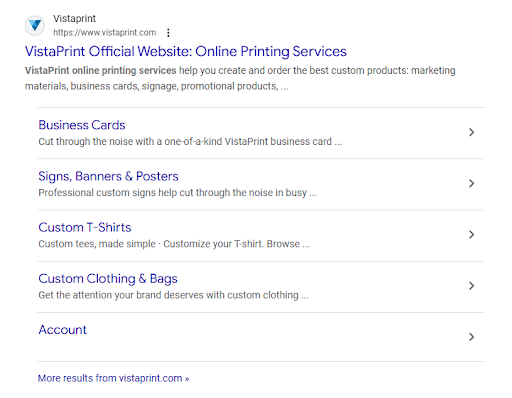Click the https://www.vistaprint.com URL text
The image size is (512, 398).
pos(105,33)
